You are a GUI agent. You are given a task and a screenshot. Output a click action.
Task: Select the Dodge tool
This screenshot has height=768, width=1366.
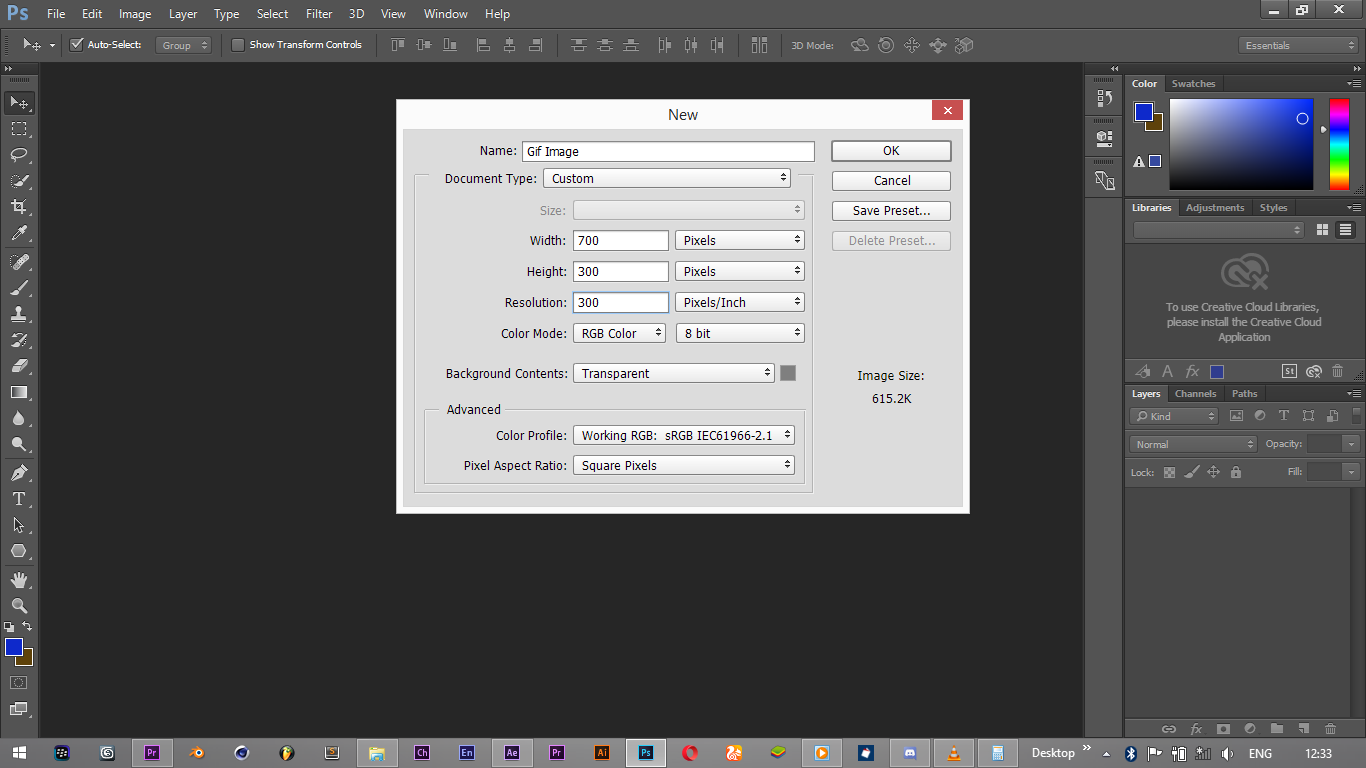coord(19,444)
